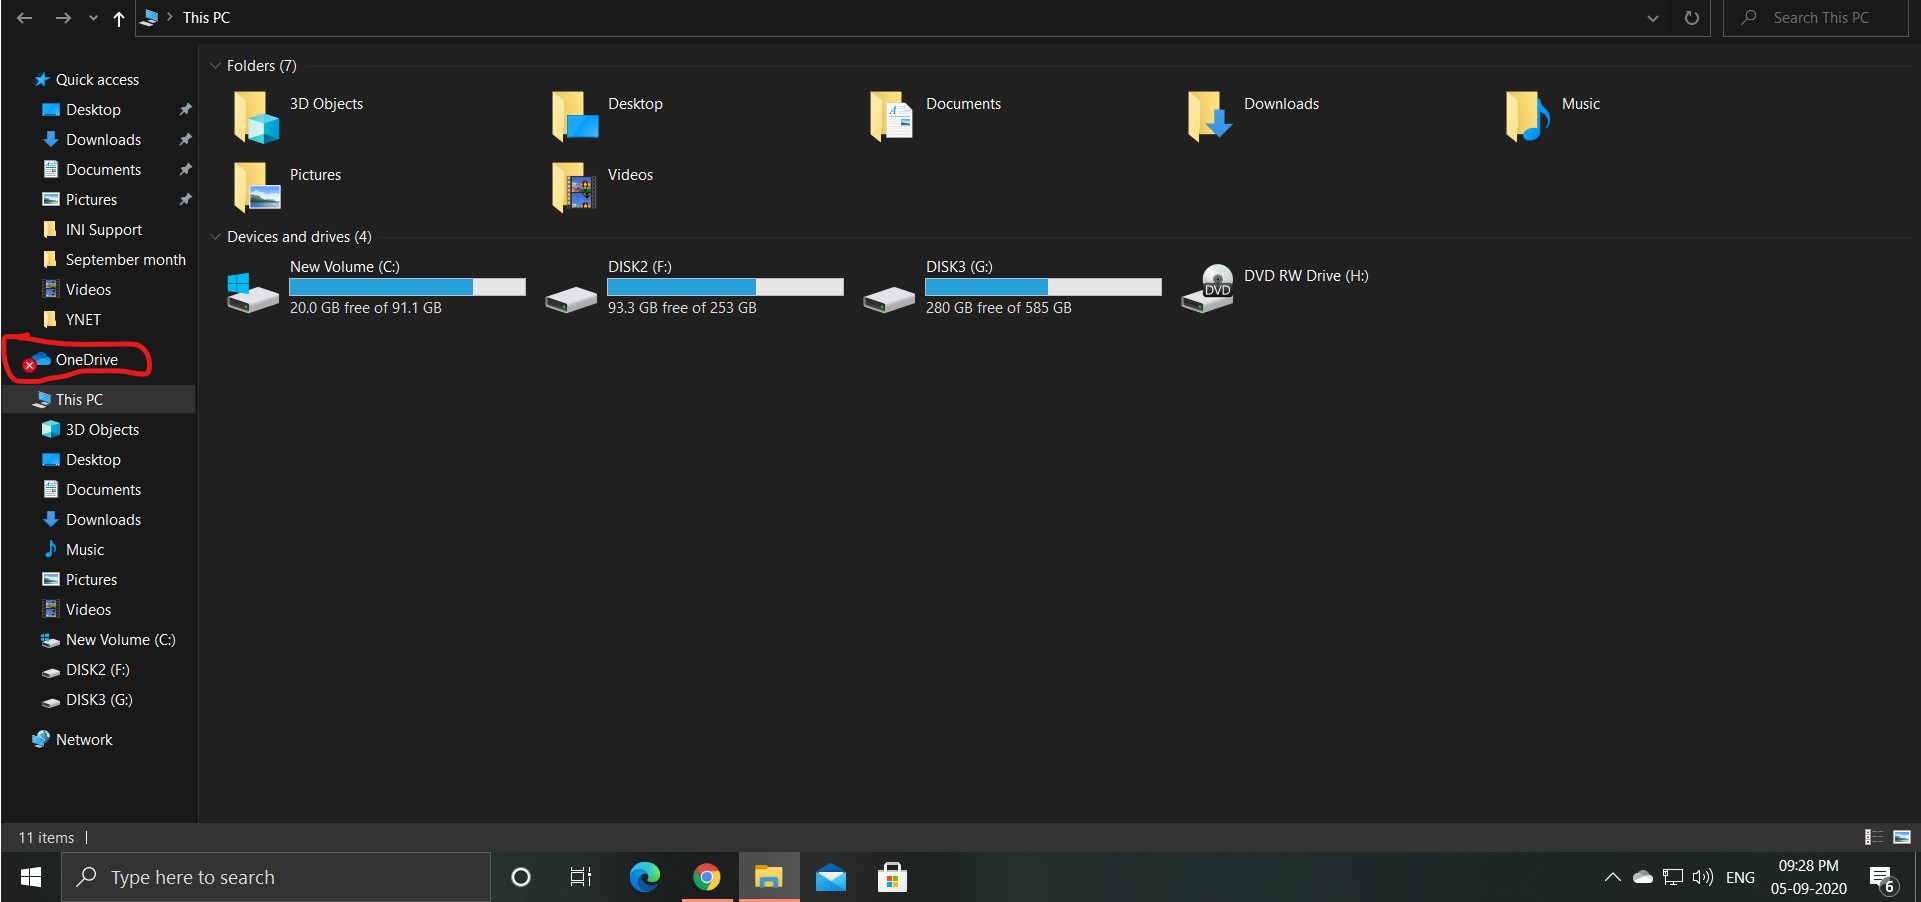The image size is (1921, 902).
Task: Click the DISK2 (F:) usage bar
Action: (725, 287)
